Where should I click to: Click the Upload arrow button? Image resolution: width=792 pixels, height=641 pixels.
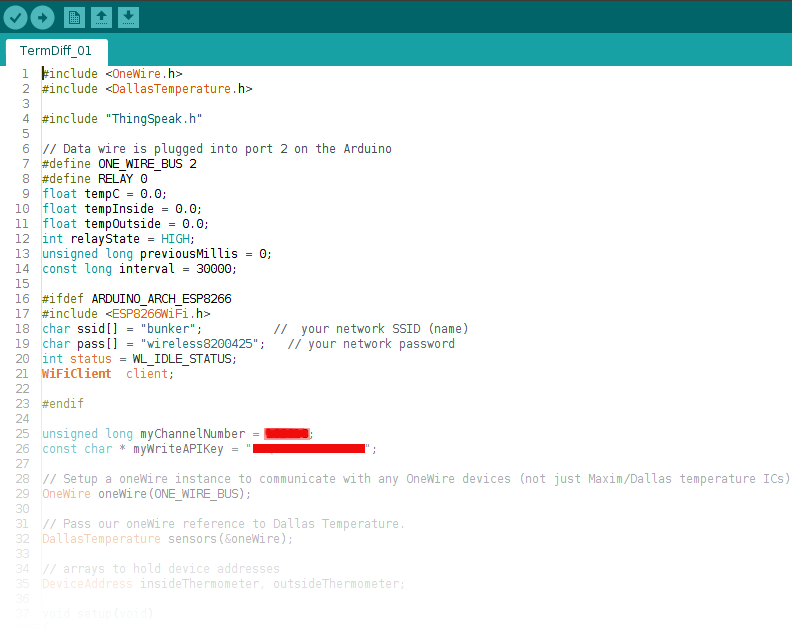[42, 18]
